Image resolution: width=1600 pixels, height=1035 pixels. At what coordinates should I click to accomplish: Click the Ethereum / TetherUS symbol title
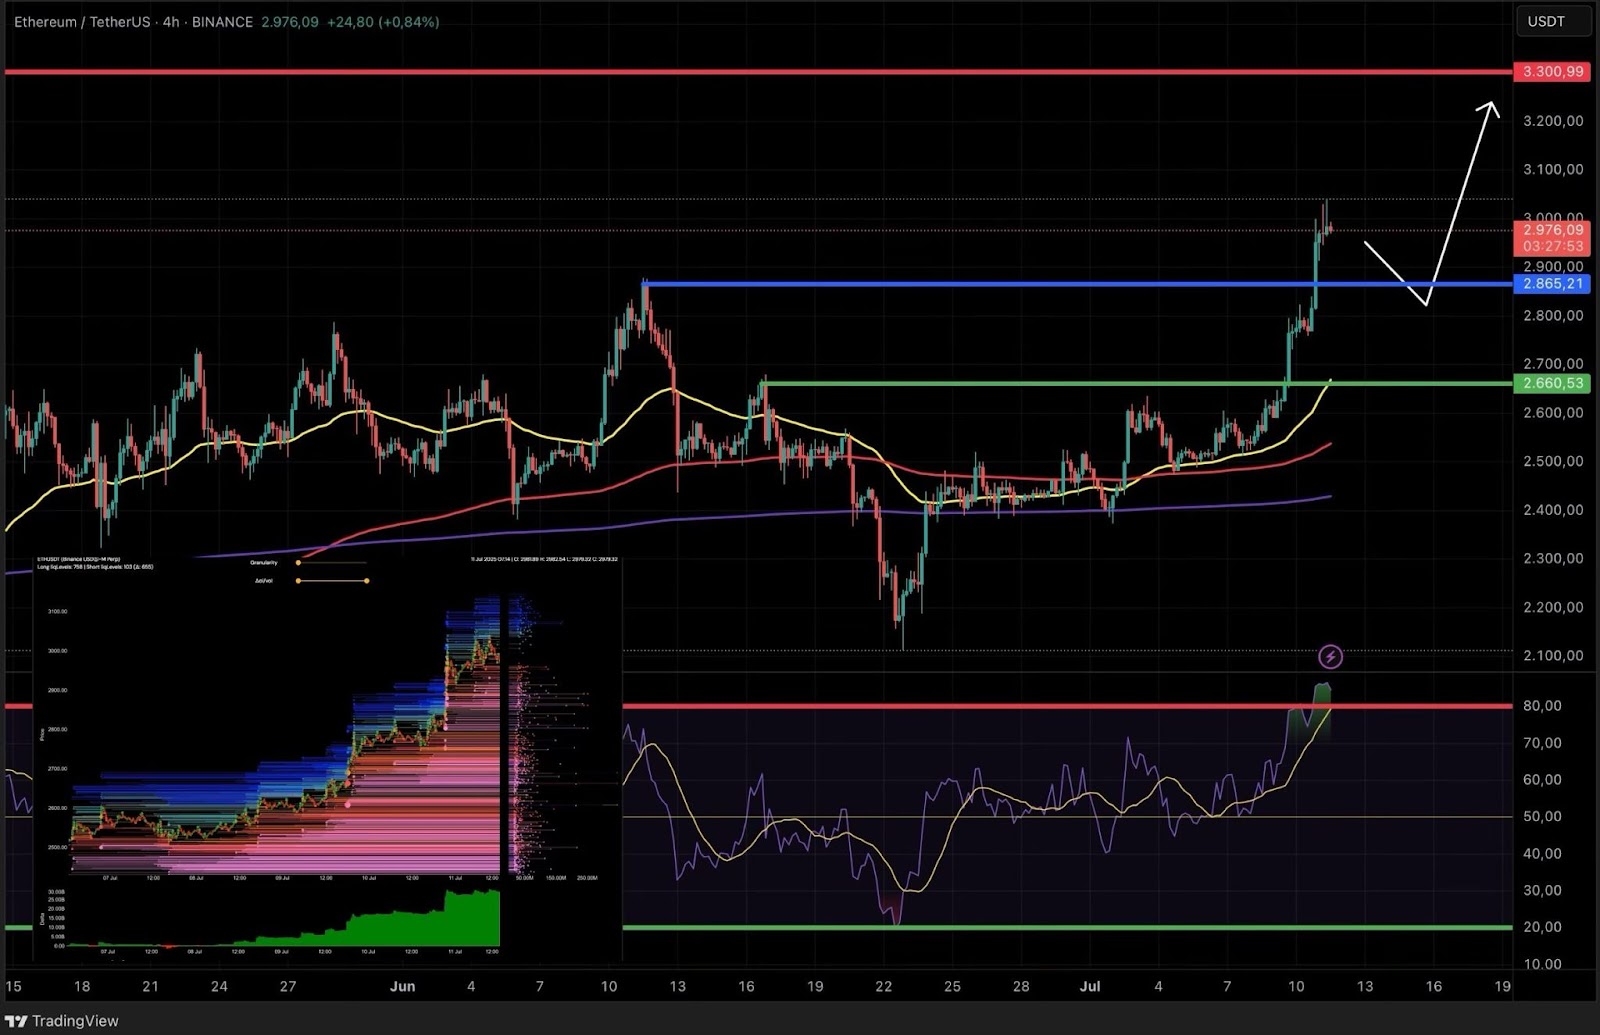tap(82, 22)
